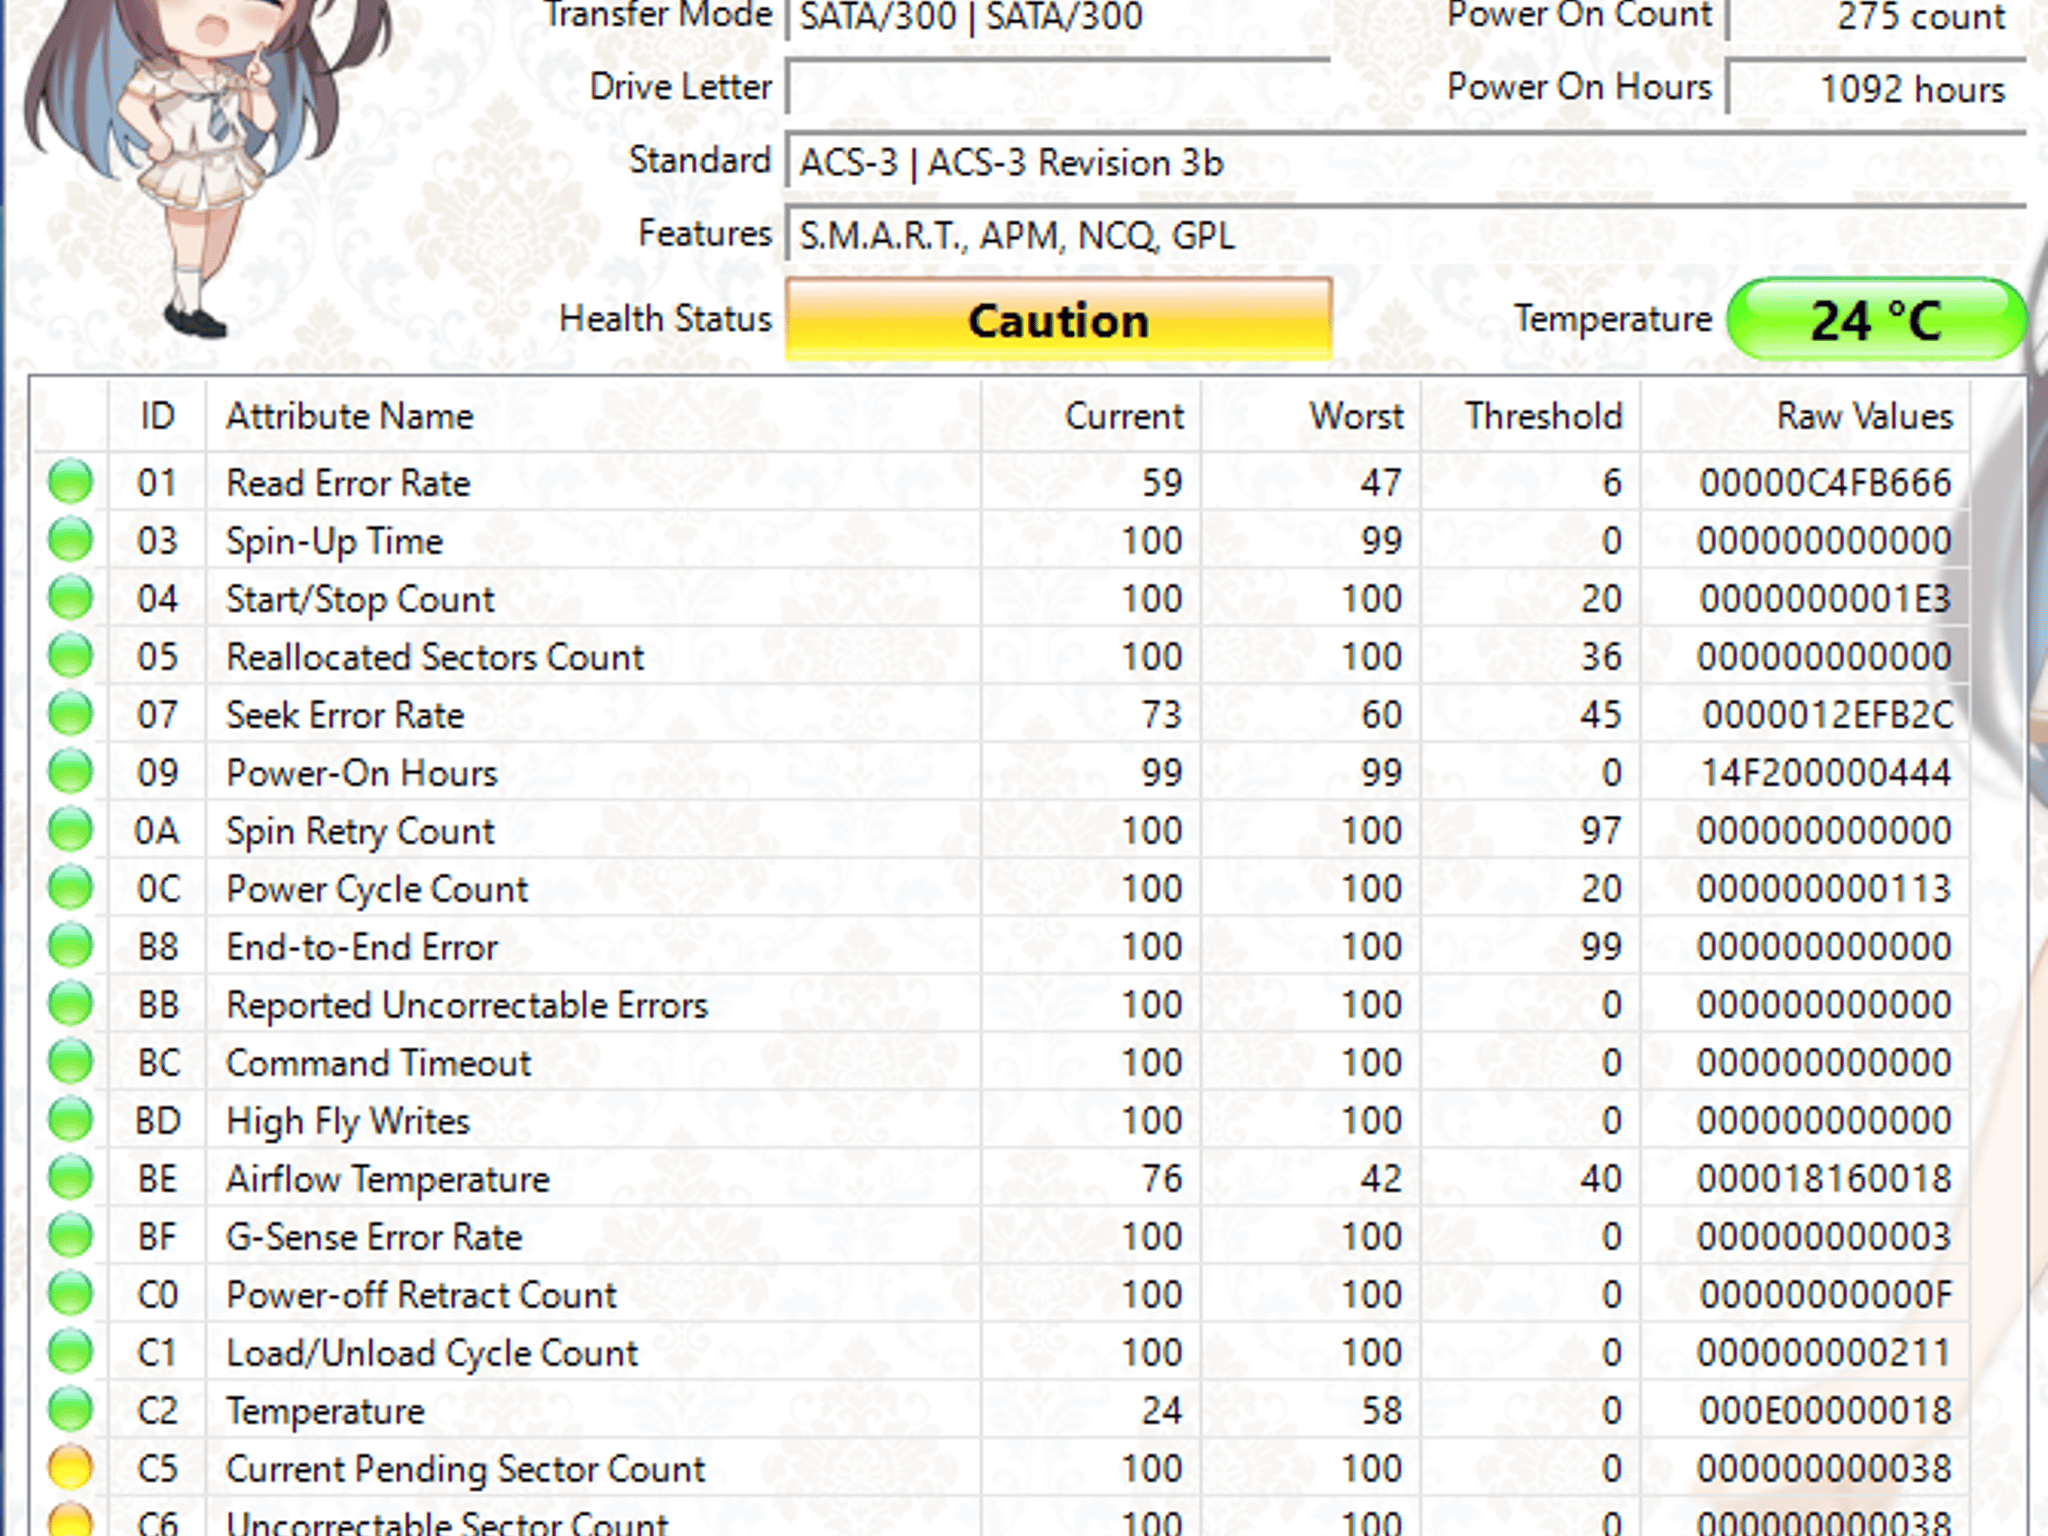Click green status icon for End-to-End Error
This screenshot has width=2048, height=1536.
click(x=71, y=946)
